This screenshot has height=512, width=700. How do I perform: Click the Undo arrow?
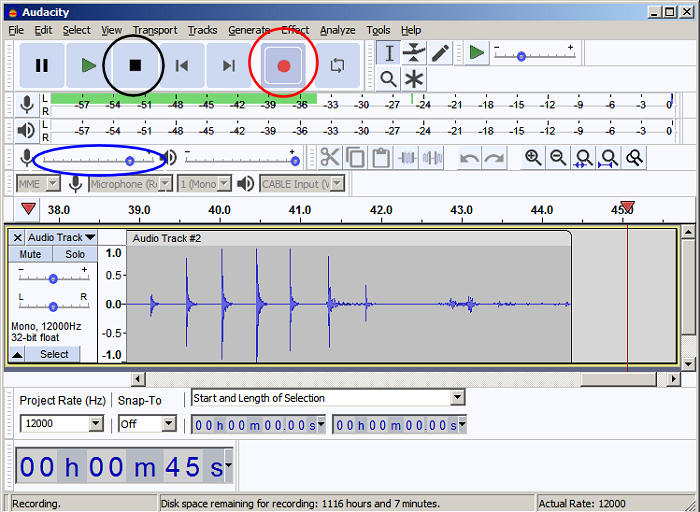[469, 158]
